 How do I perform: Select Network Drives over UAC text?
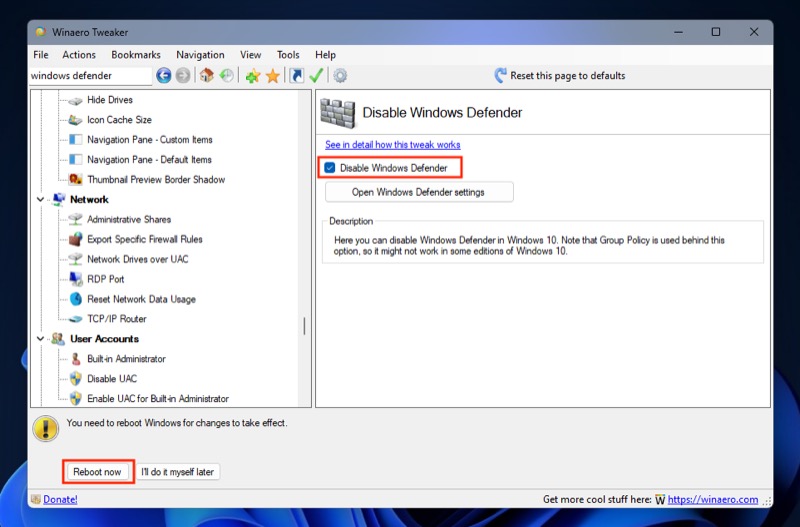click(x=137, y=259)
